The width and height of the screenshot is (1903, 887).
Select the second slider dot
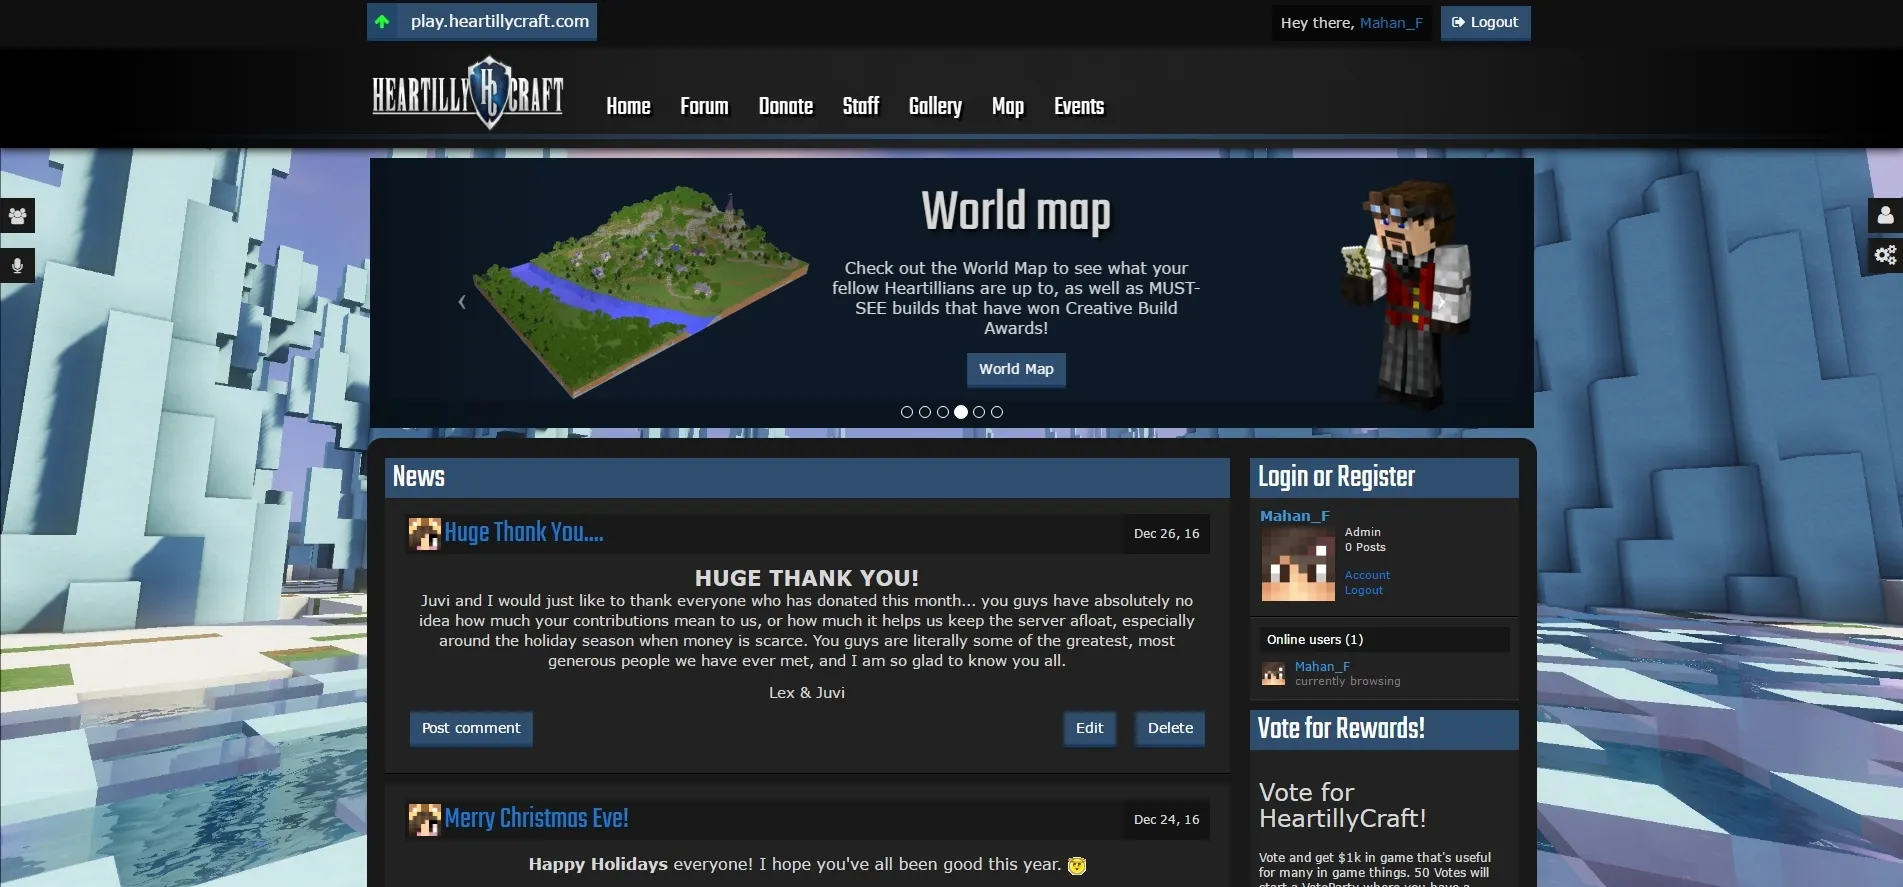coord(924,412)
